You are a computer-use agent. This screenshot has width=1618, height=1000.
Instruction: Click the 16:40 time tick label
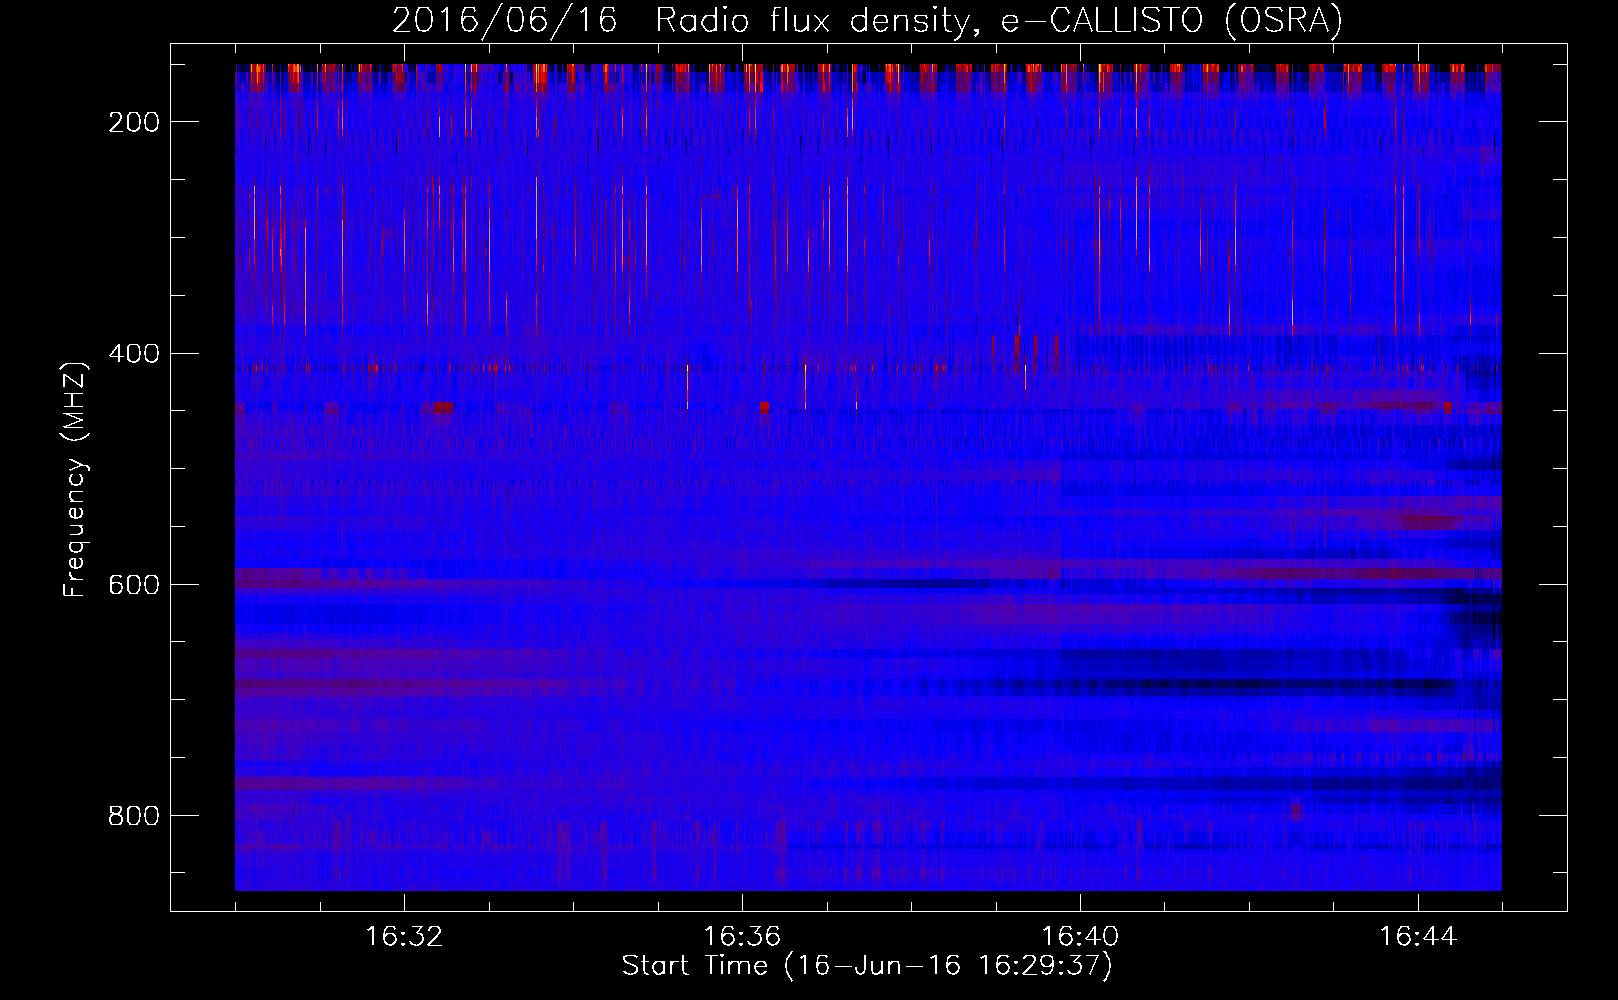(1080, 937)
